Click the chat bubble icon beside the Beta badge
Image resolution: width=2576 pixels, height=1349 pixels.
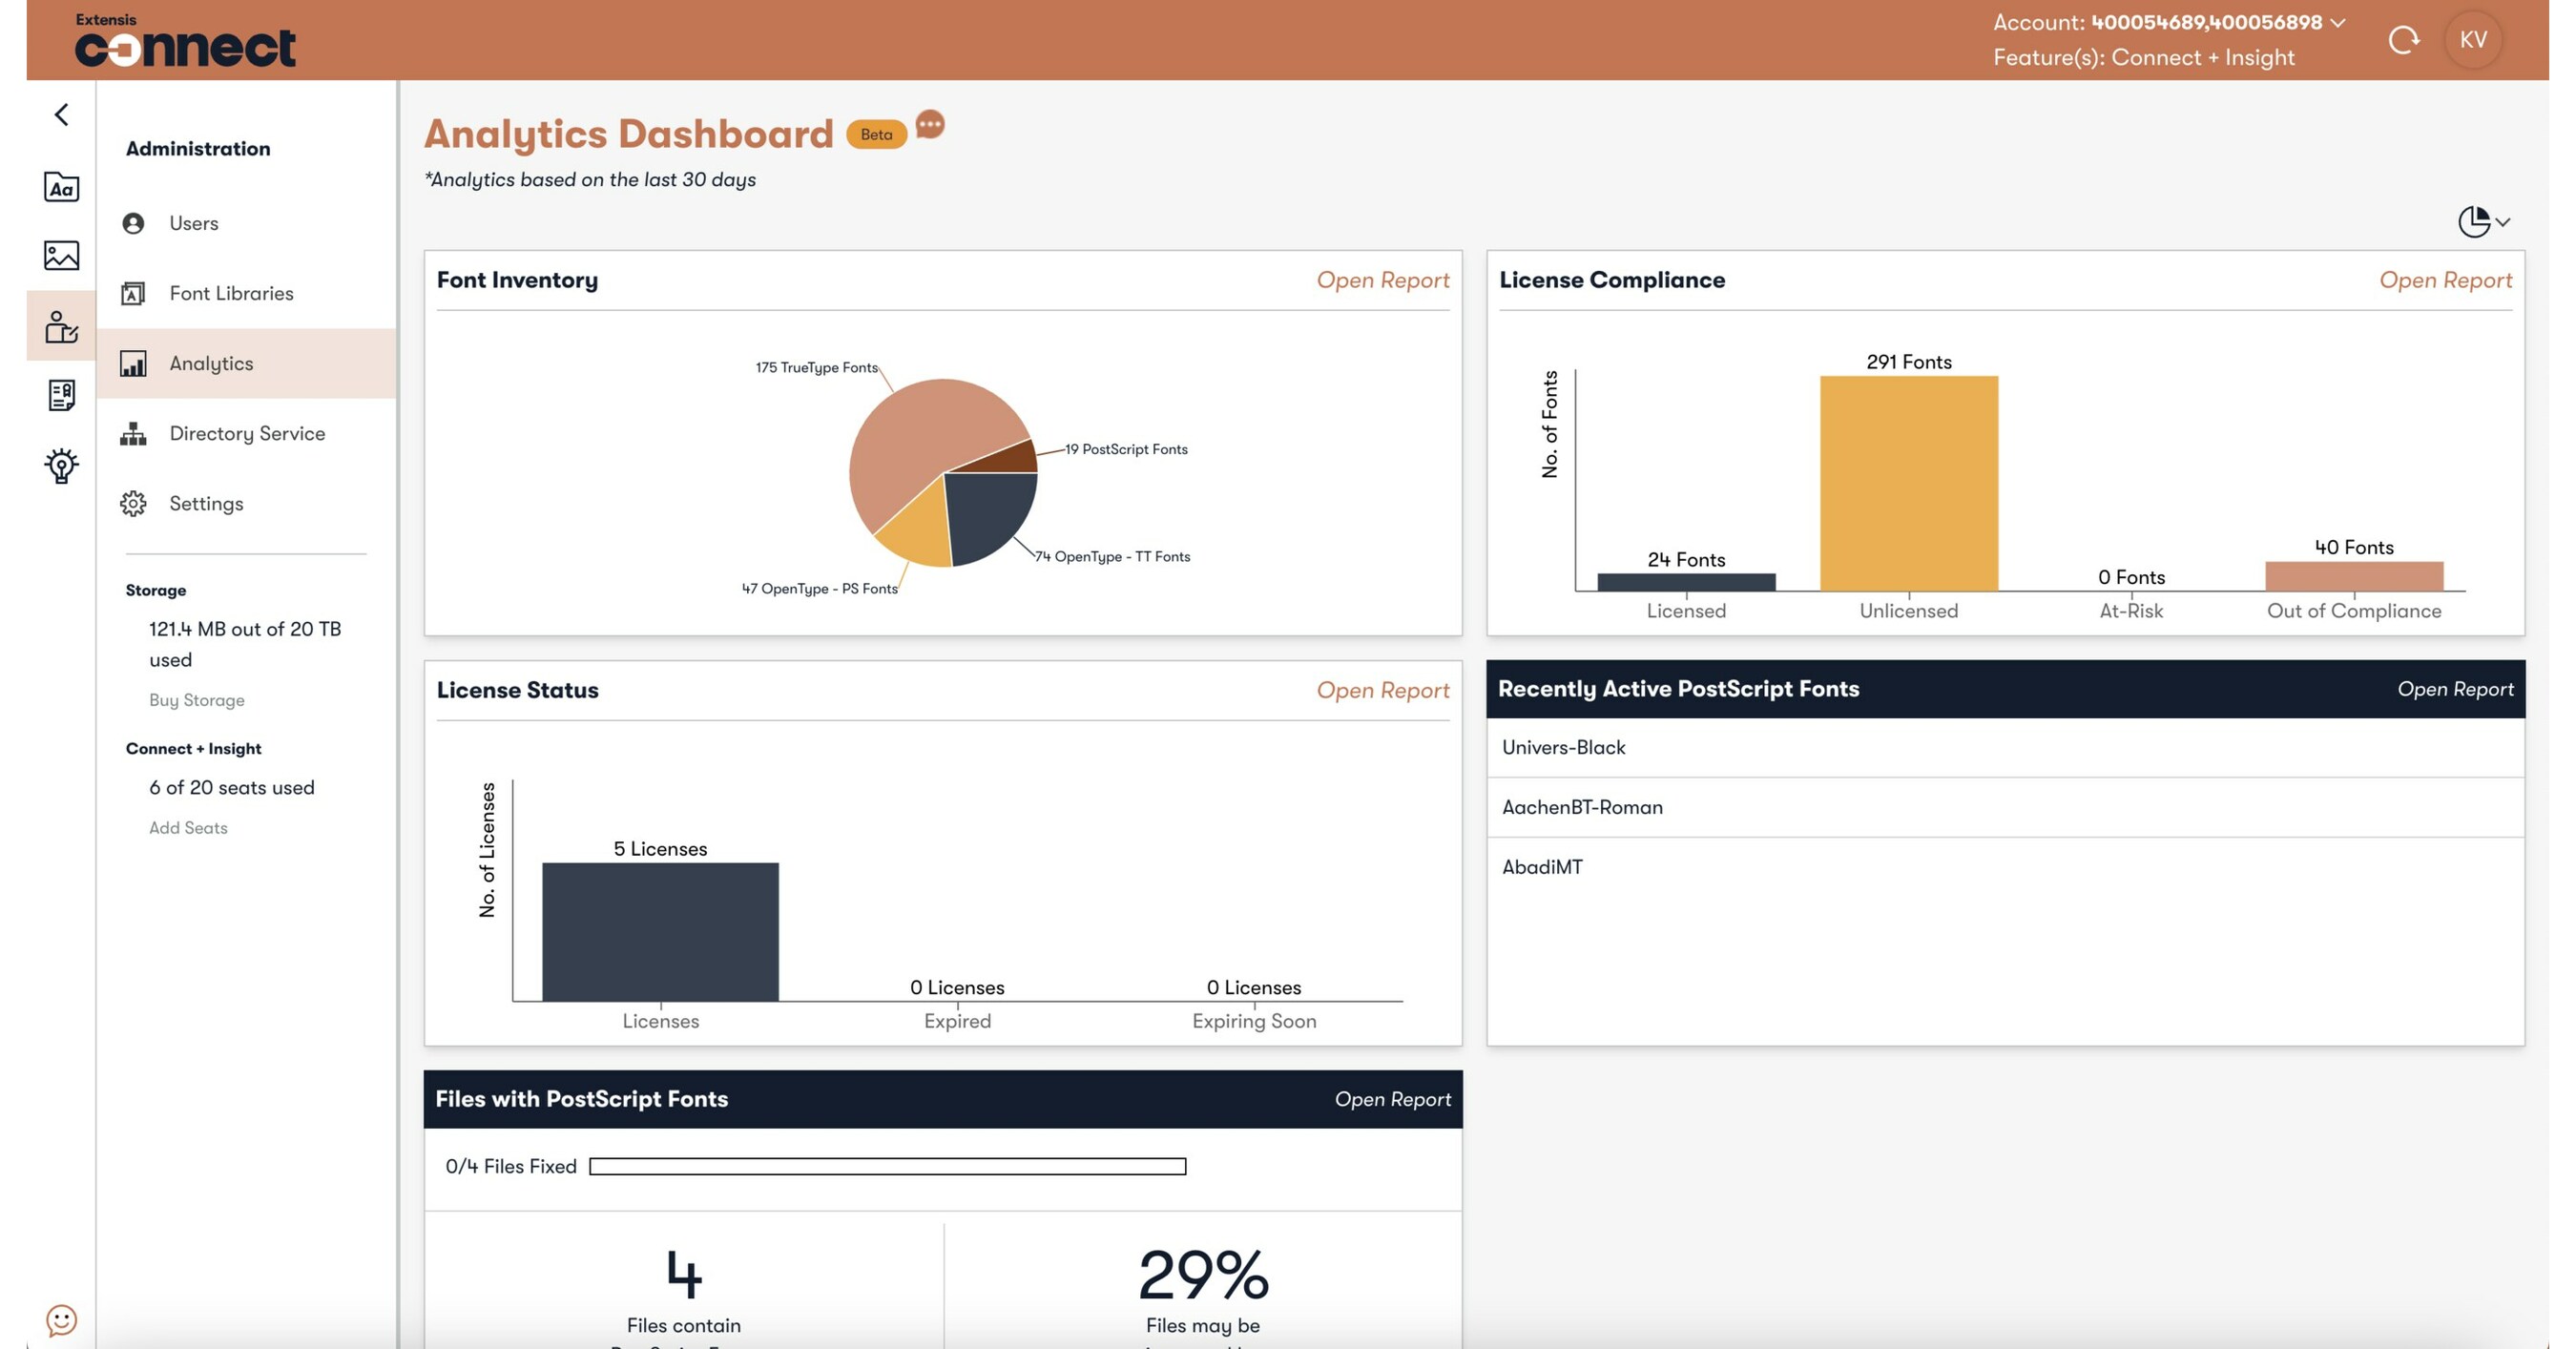coord(930,126)
